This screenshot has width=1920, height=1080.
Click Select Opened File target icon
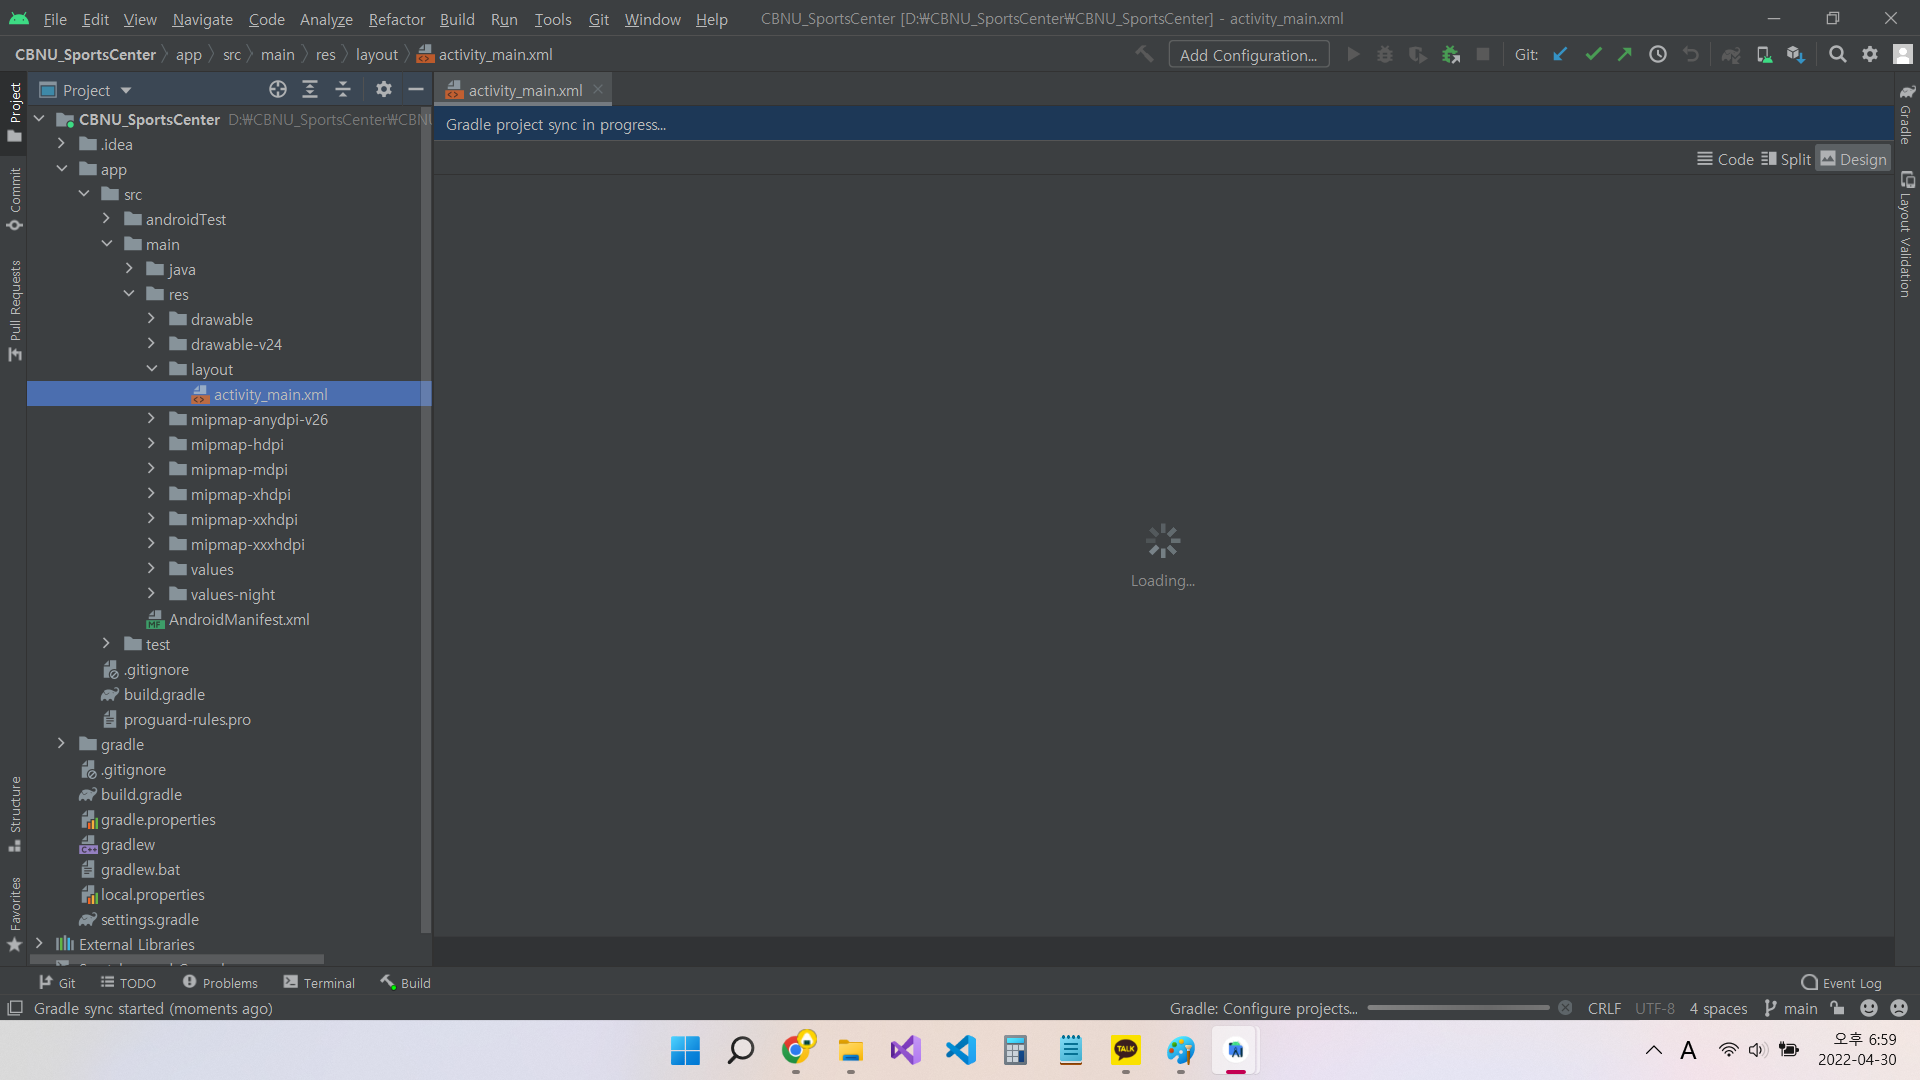278,90
